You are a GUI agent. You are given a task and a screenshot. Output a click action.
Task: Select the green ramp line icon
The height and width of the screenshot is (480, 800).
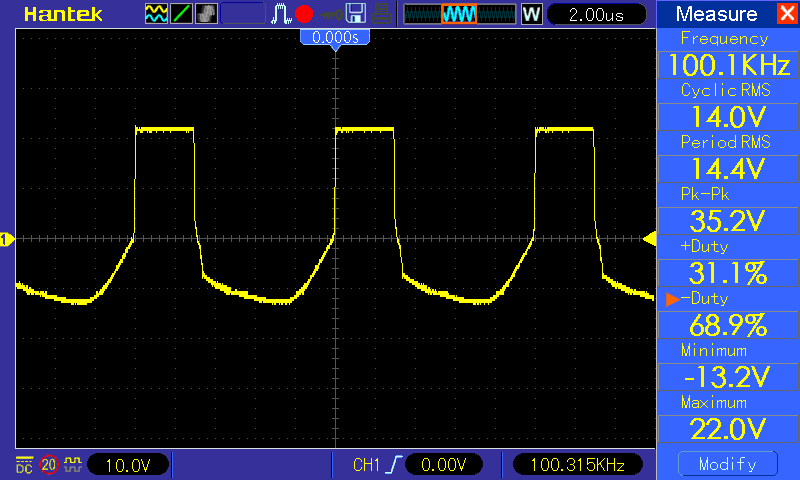[x=181, y=14]
